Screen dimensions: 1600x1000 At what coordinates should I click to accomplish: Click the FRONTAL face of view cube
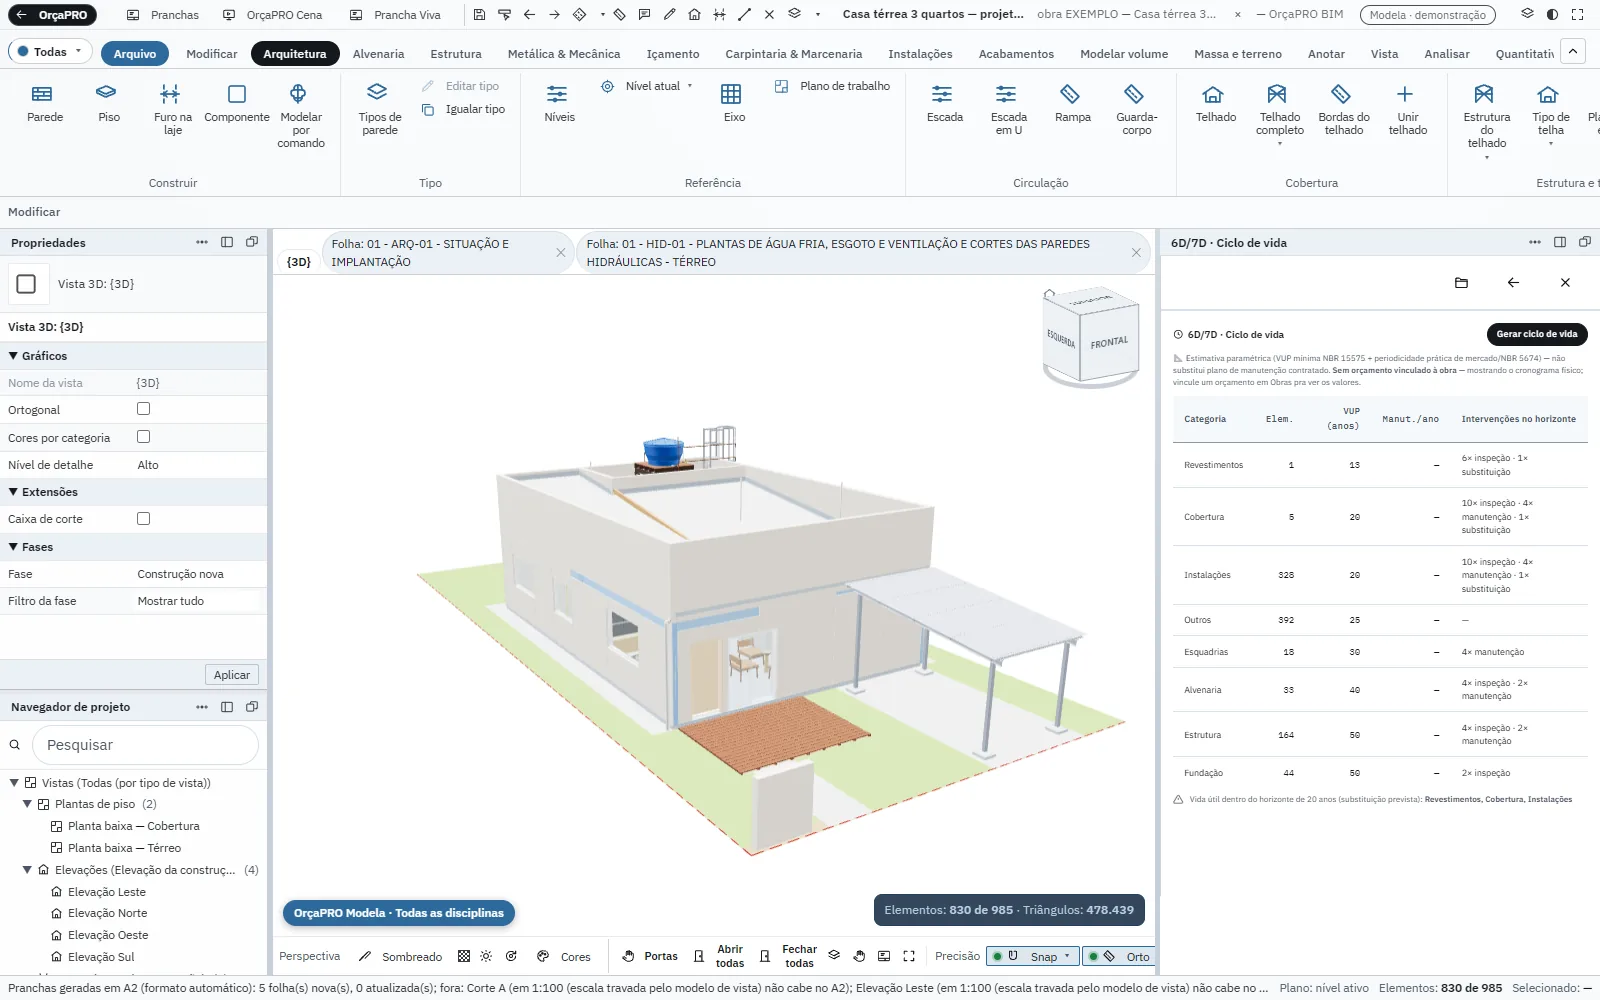pos(1109,342)
